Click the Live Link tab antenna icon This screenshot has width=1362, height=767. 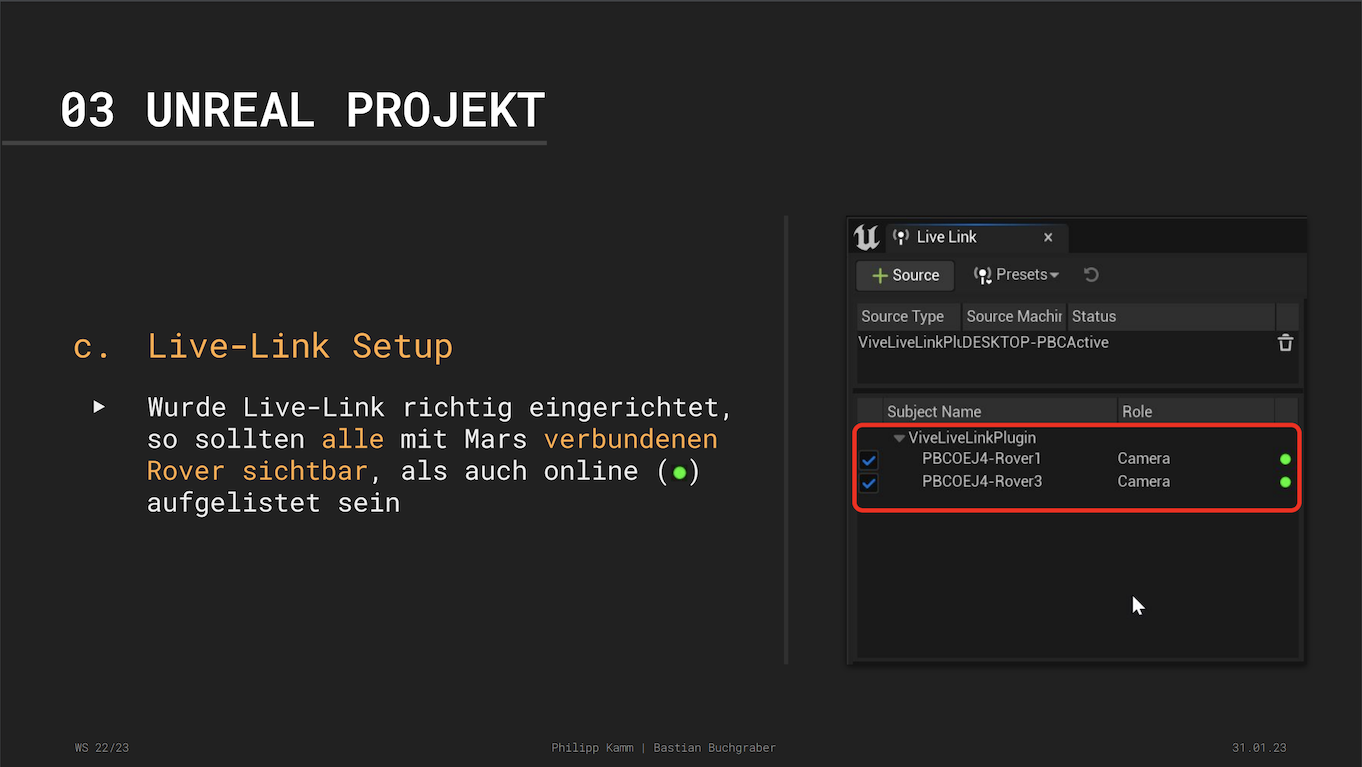click(x=901, y=238)
